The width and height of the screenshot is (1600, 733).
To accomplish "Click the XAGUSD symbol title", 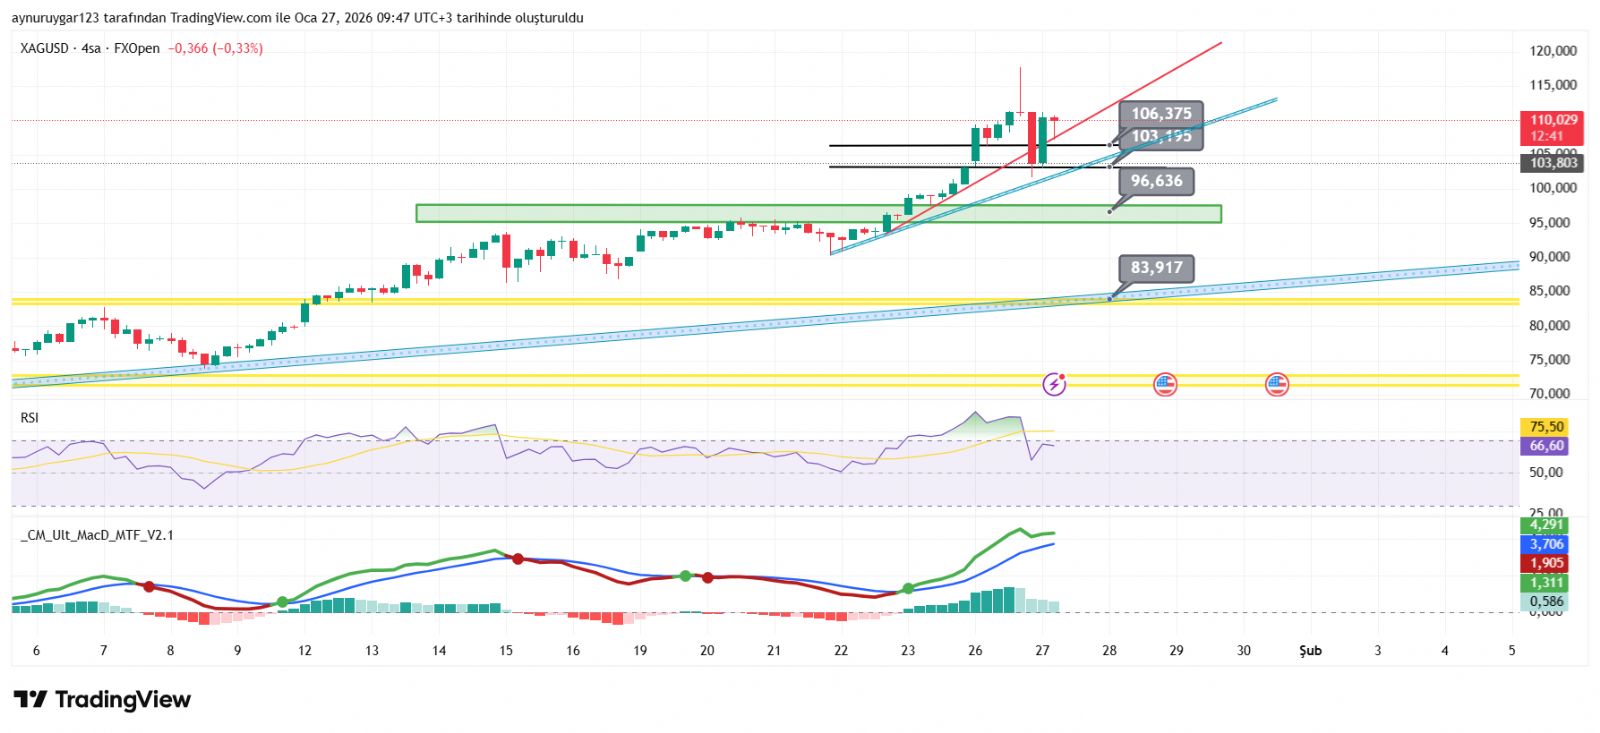I will (45, 48).
